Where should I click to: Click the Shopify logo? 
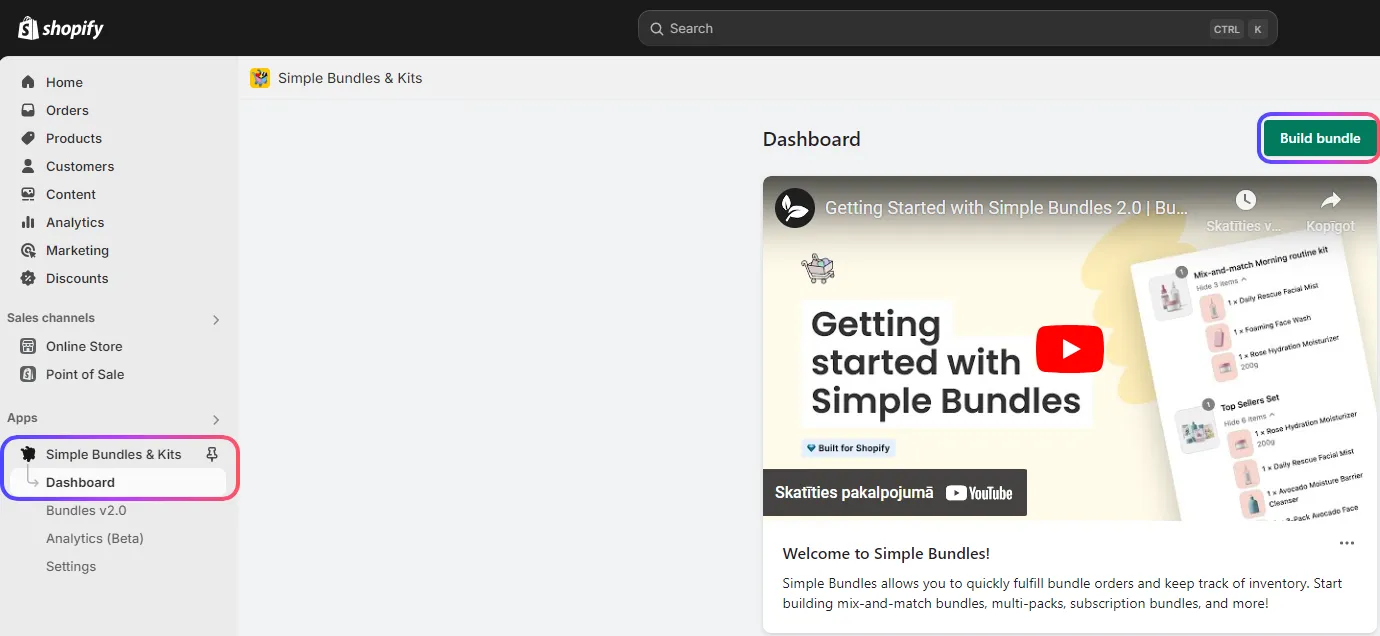click(x=60, y=28)
